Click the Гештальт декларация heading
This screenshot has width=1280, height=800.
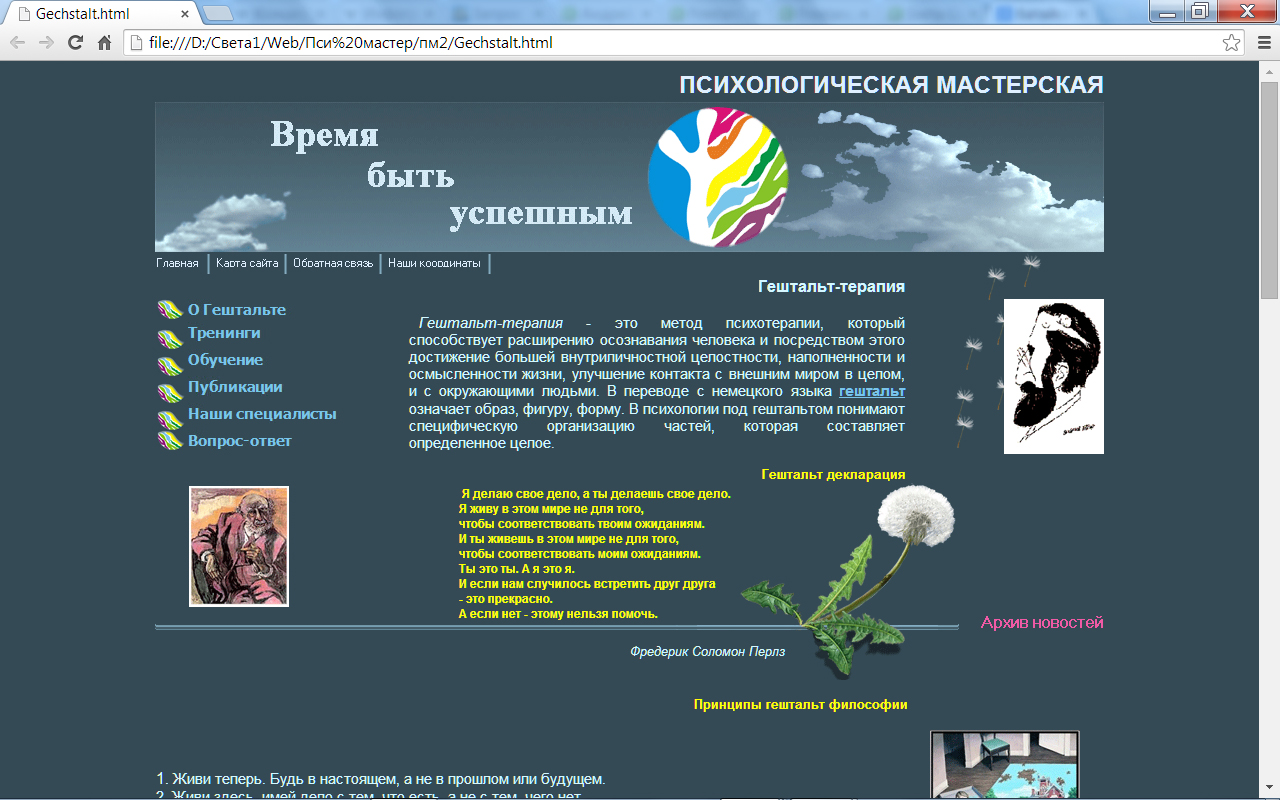(x=833, y=474)
